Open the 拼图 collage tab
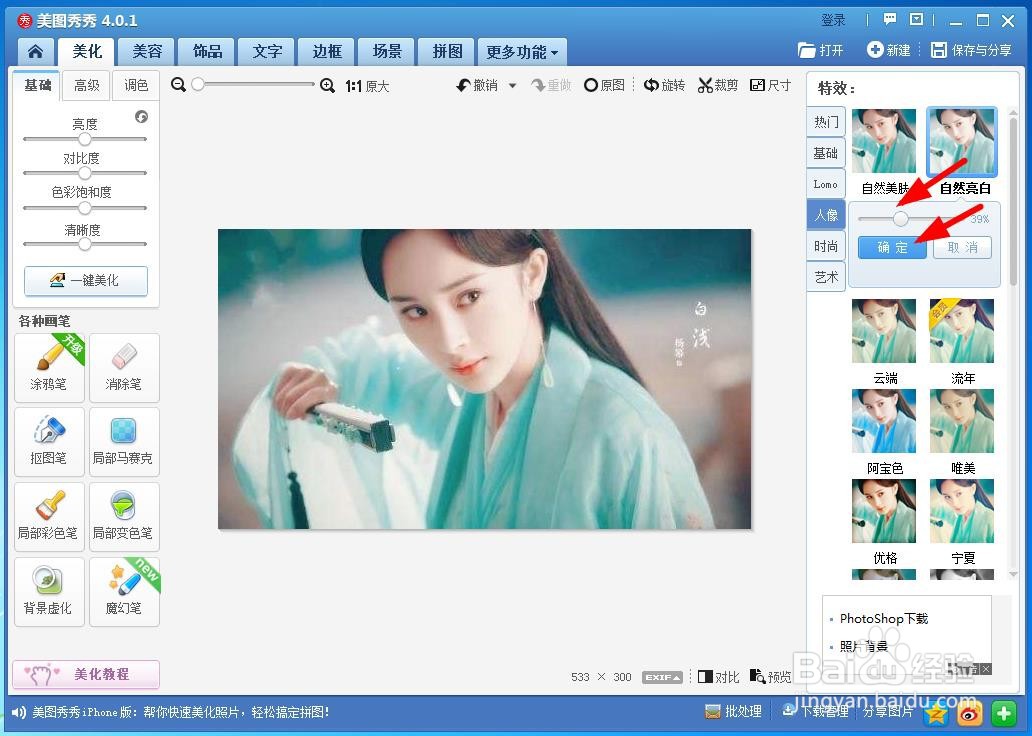Image resolution: width=1032 pixels, height=736 pixels. tap(447, 51)
